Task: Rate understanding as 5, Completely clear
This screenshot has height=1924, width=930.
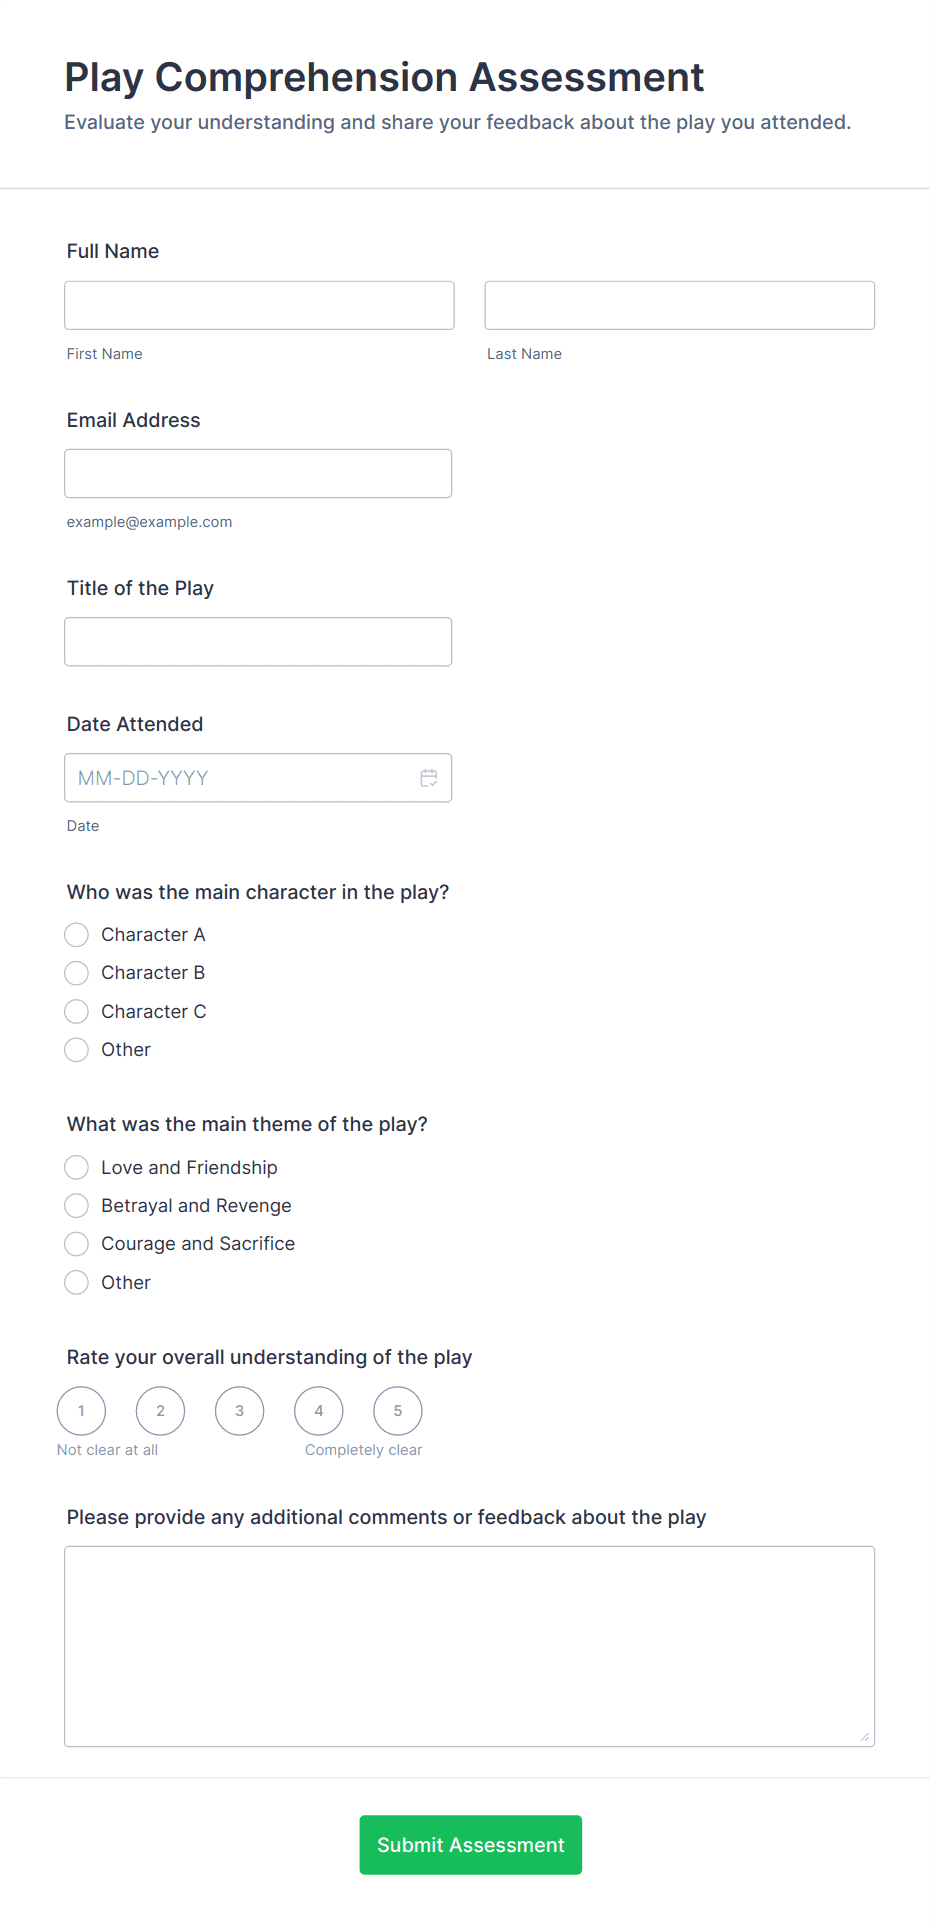Action: coord(397,1410)
